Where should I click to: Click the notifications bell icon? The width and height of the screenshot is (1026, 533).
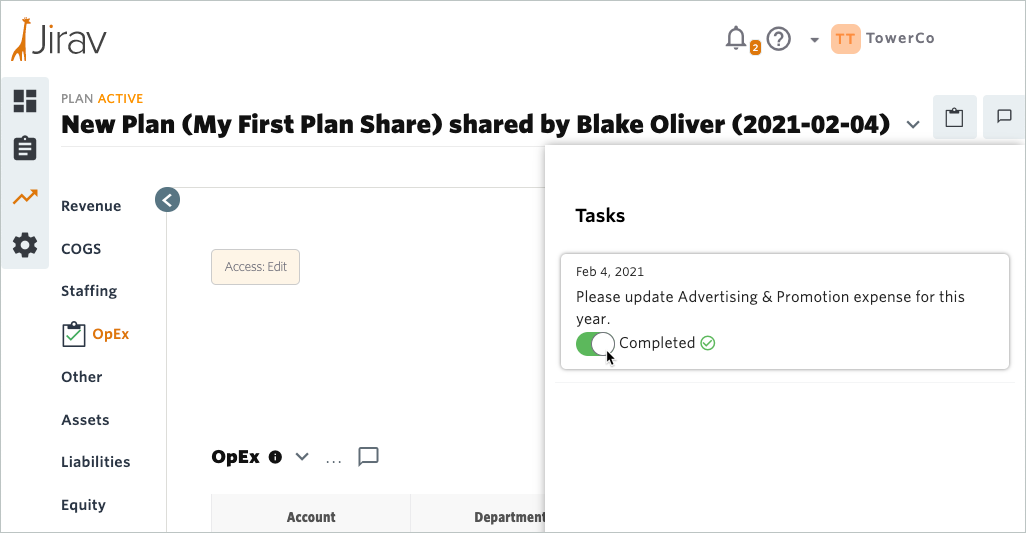pos(736,39)
